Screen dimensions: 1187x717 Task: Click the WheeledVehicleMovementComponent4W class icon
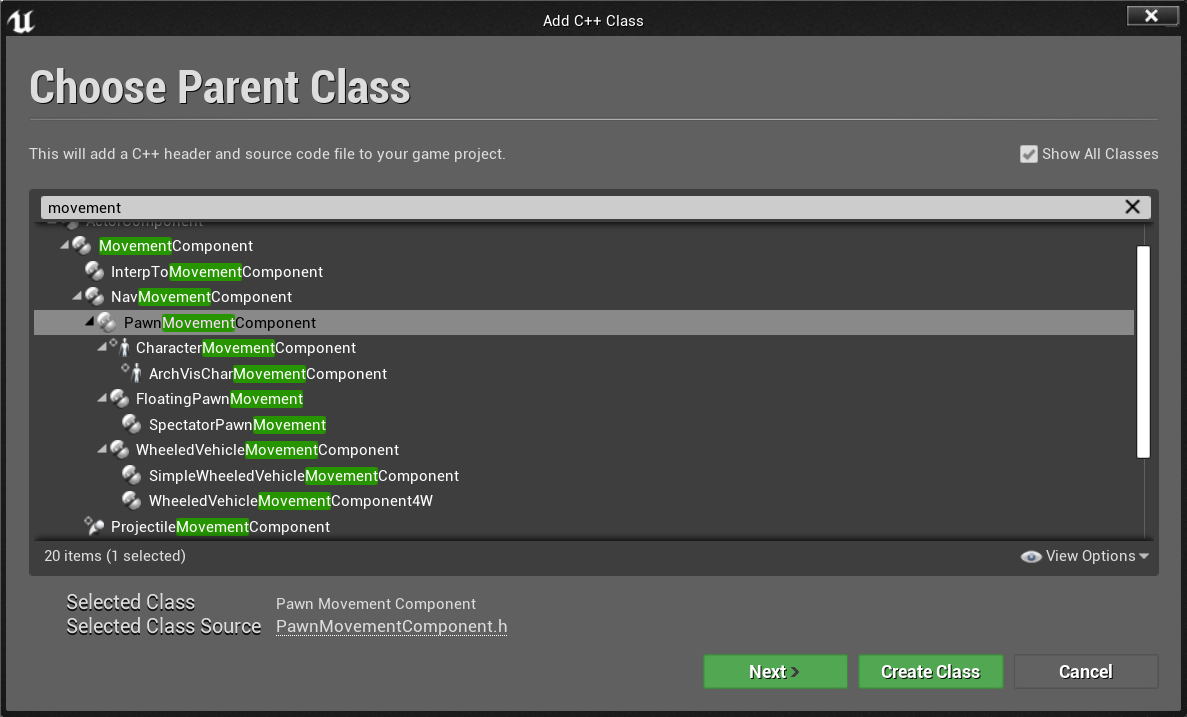coord(132,500)
